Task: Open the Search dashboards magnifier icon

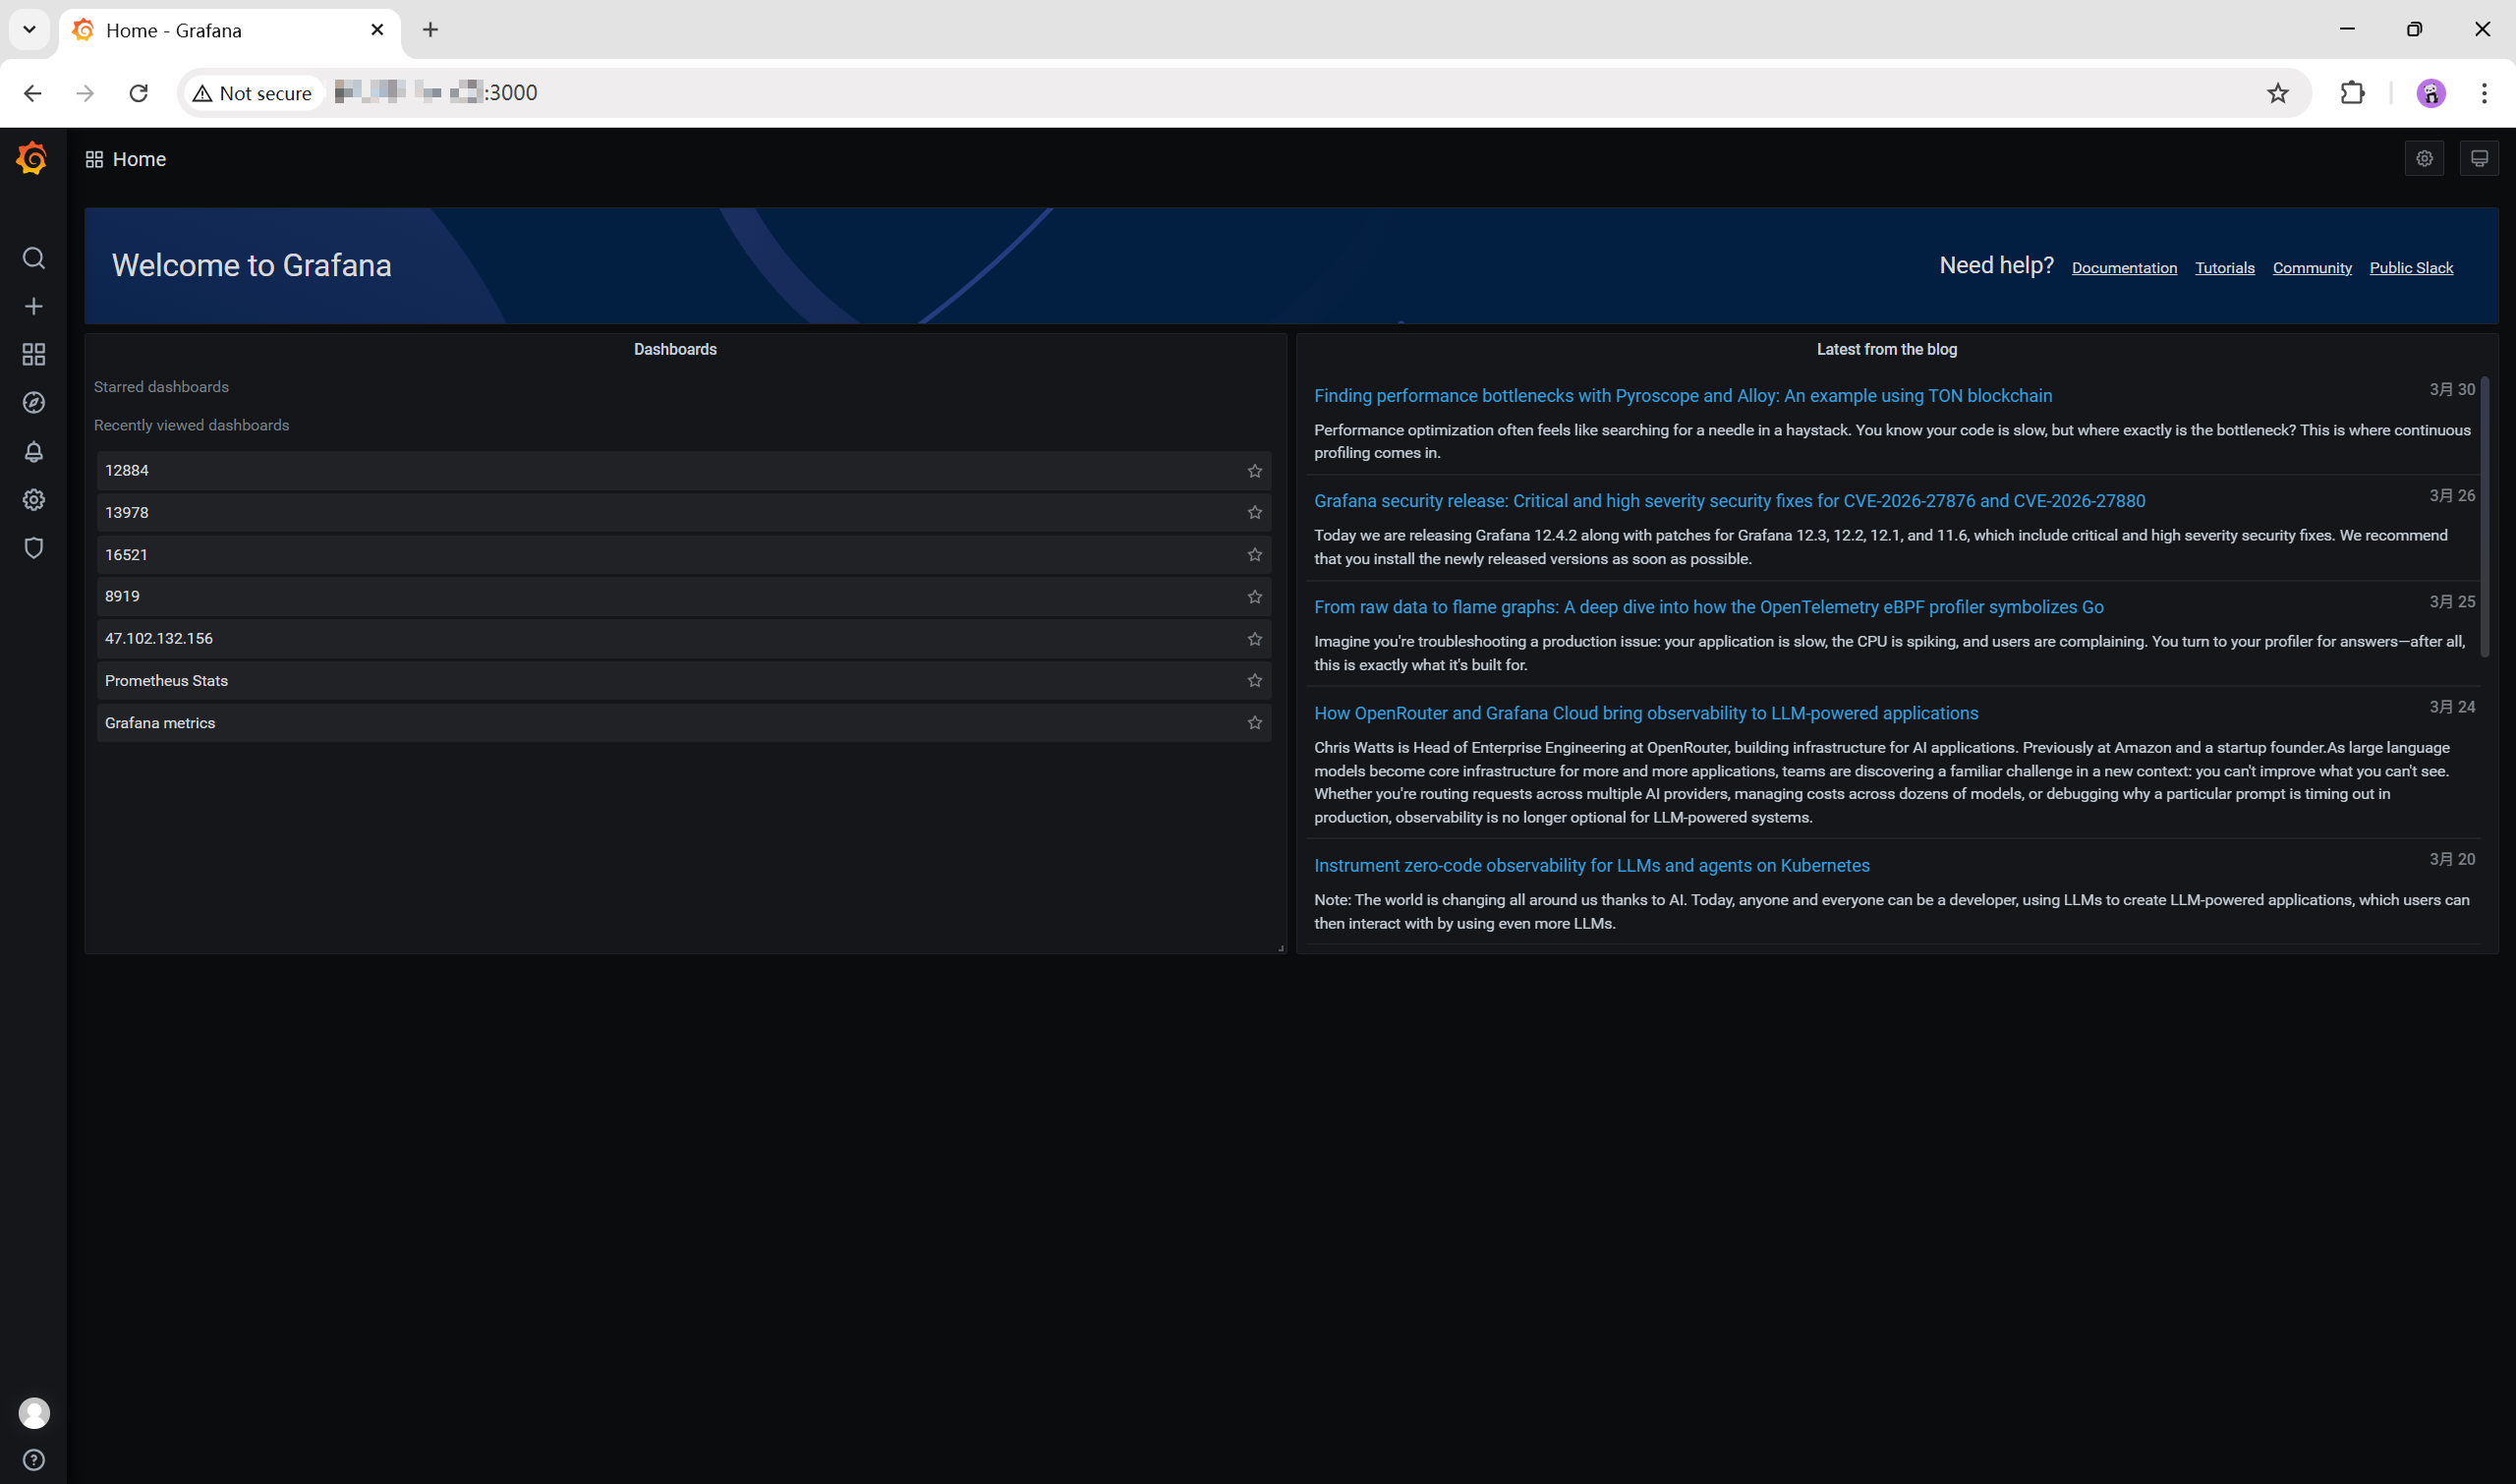Action: point(33,258)
